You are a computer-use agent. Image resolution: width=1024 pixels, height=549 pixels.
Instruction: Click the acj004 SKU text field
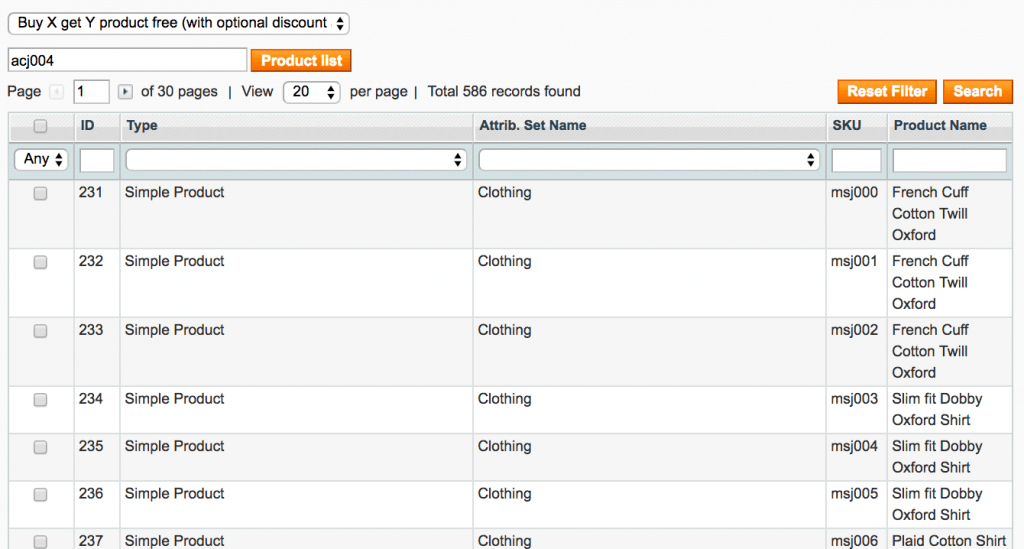pyautogui.click(x=127, y=60)
